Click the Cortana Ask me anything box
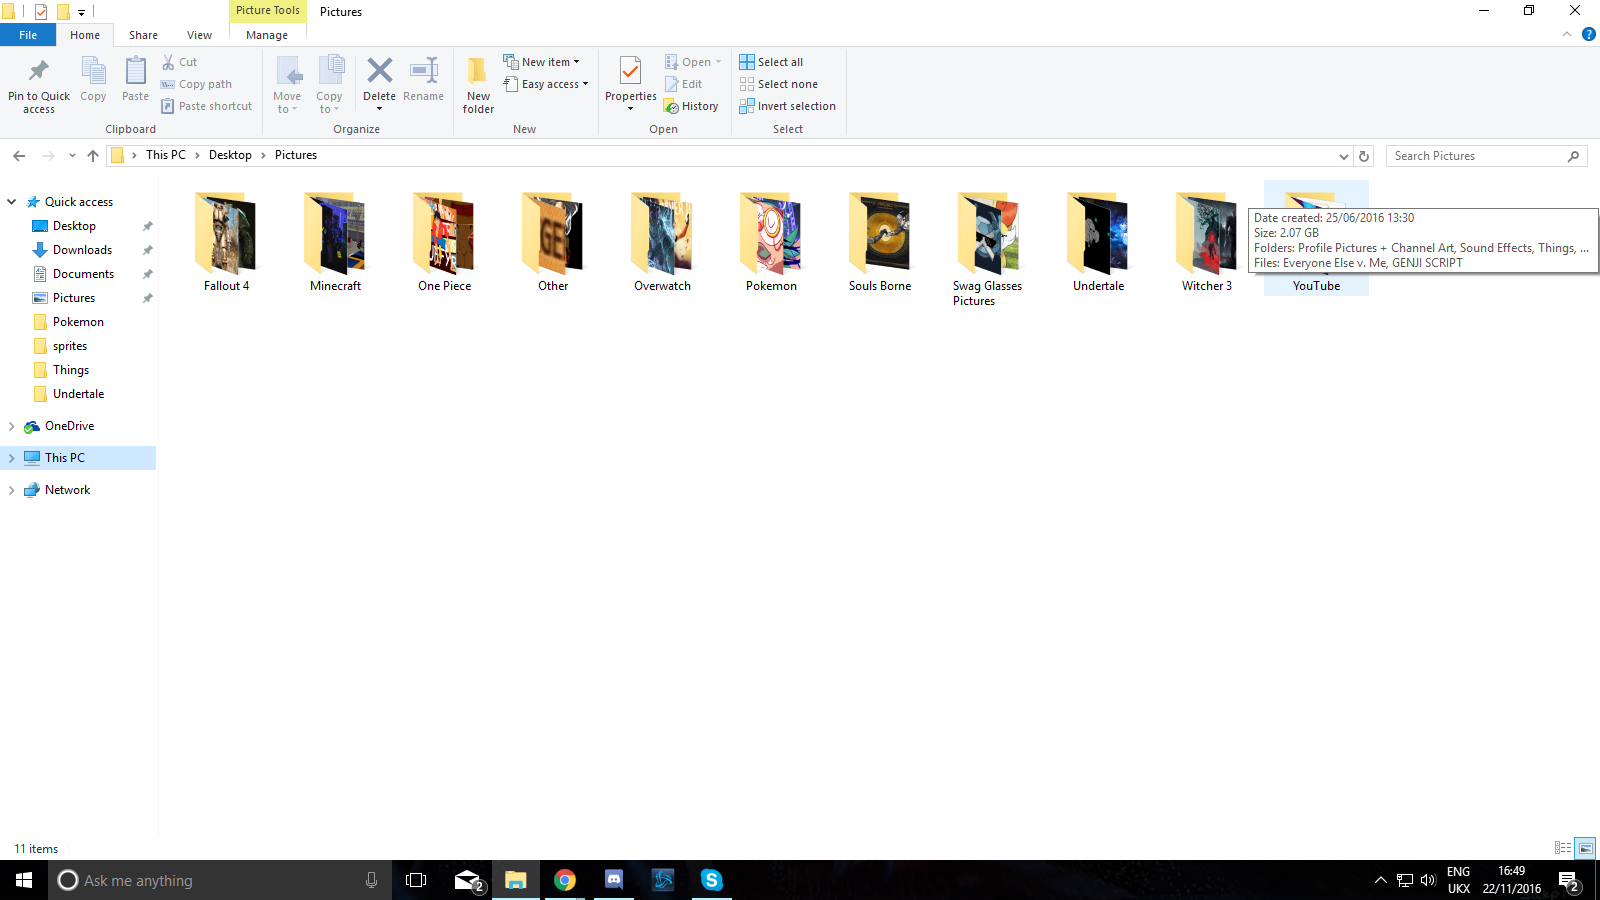Image resolution: width=1600 pixels, height=900 pixels. [x=220, y=880]
